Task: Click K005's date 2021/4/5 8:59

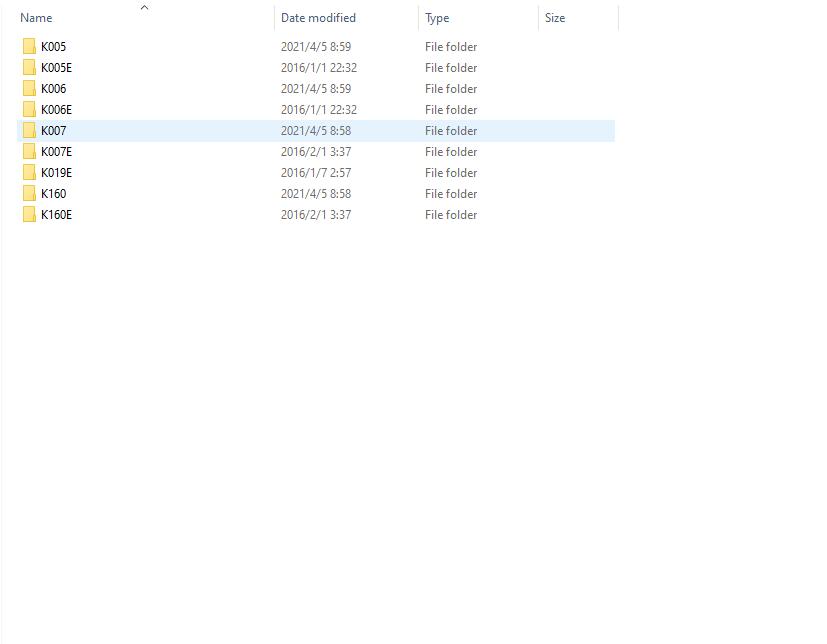Action: [316, 46]
